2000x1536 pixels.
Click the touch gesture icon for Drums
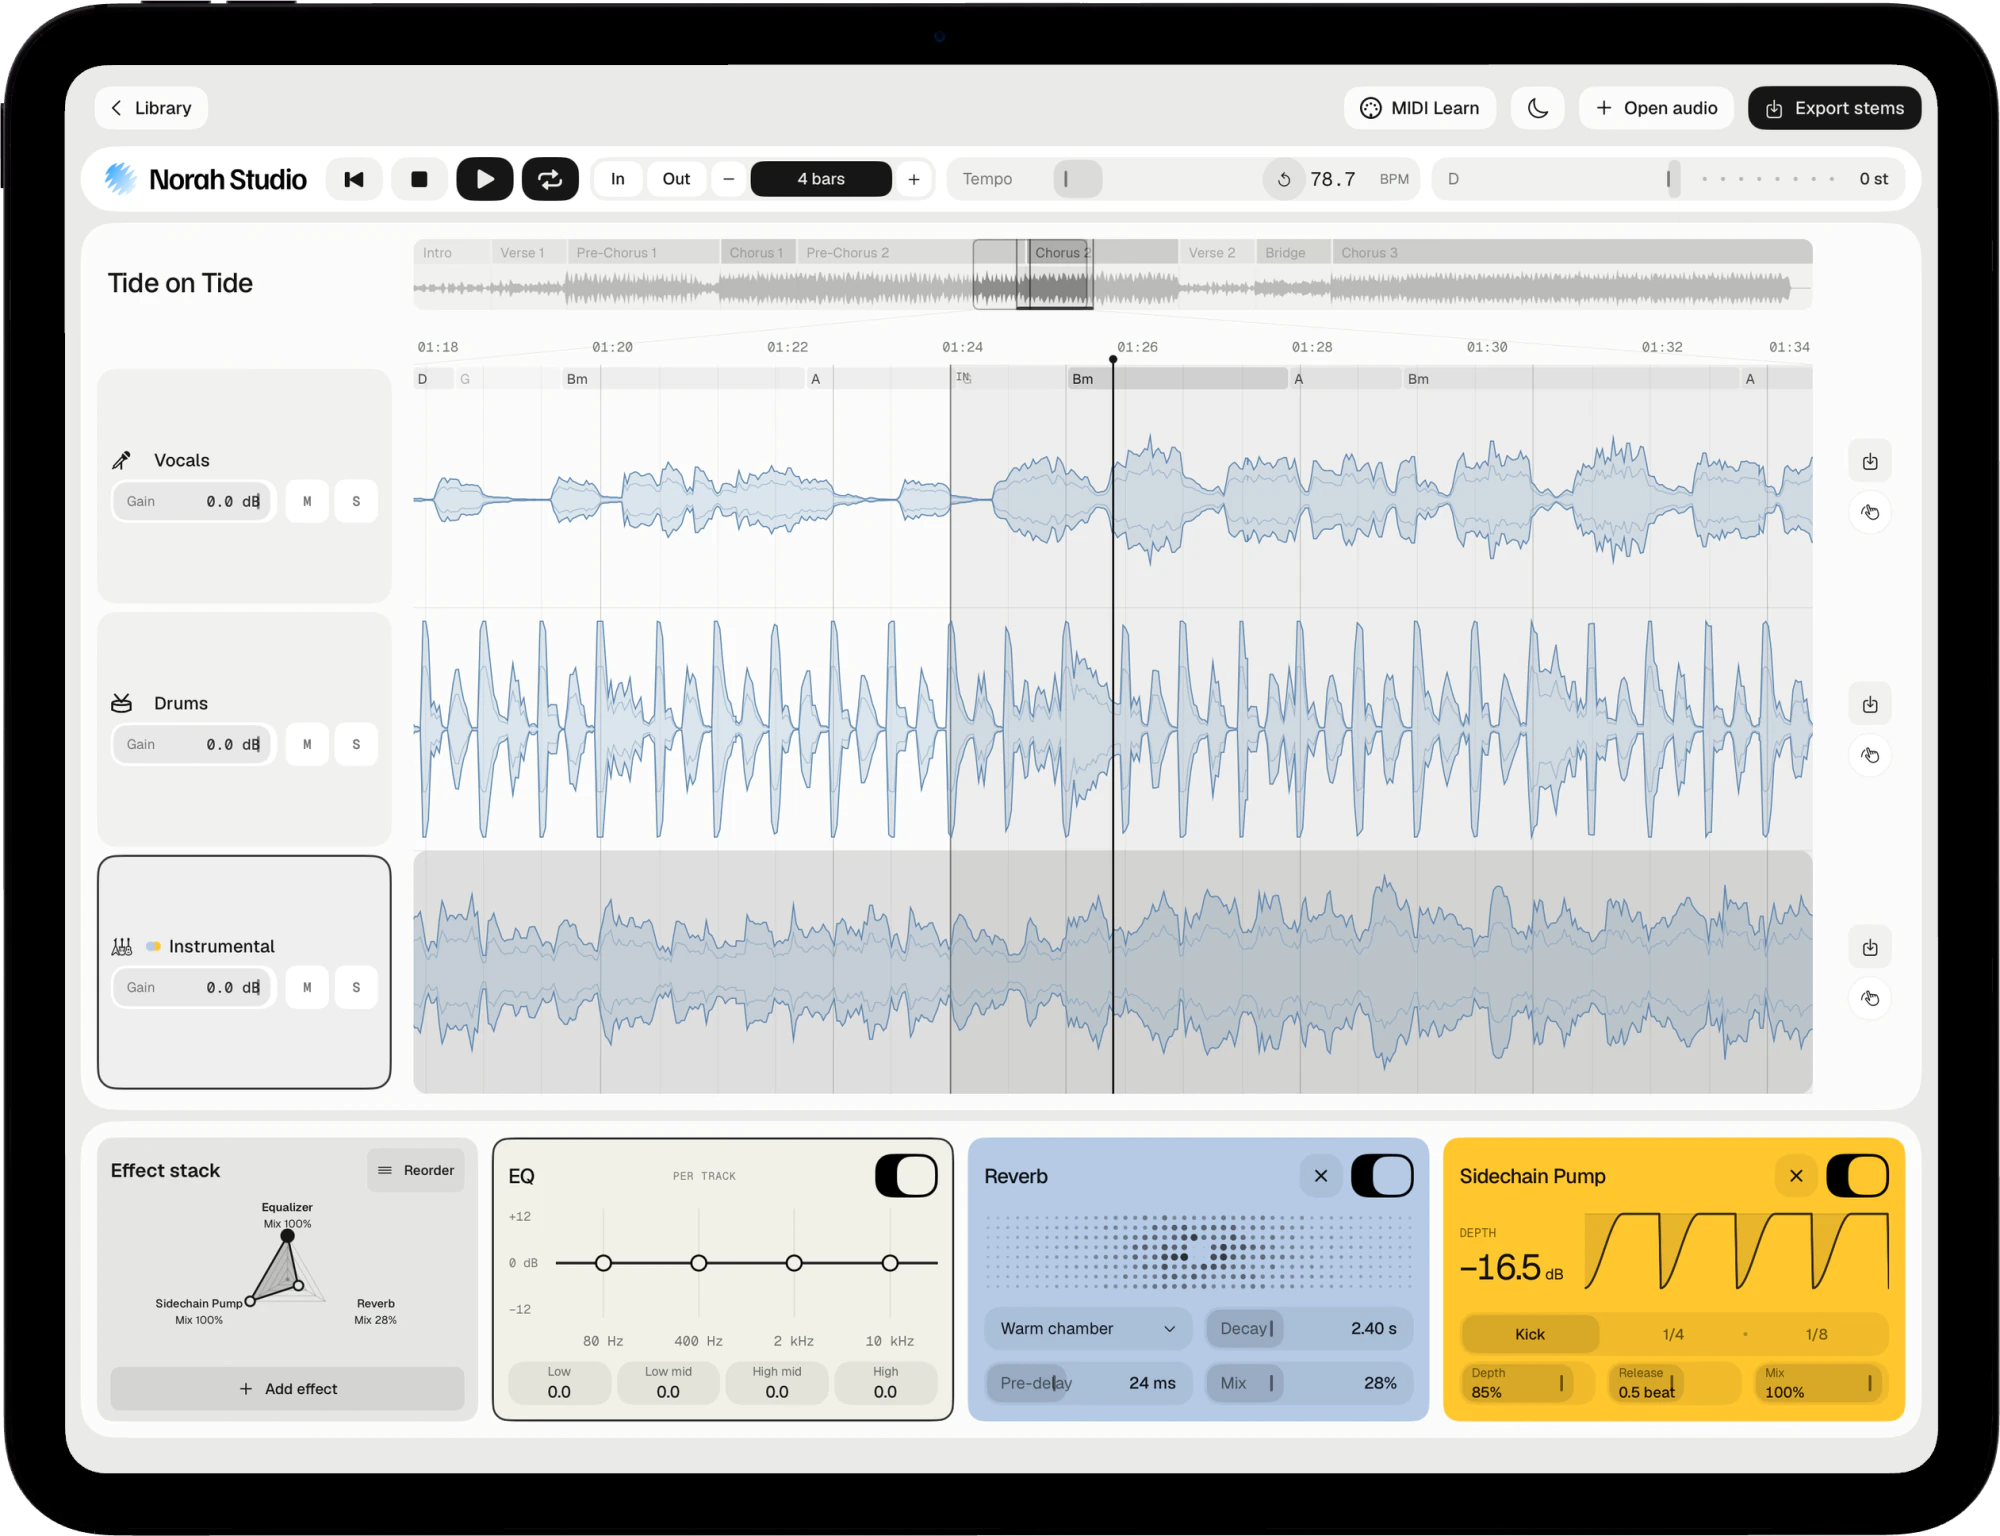point(1870,756)
